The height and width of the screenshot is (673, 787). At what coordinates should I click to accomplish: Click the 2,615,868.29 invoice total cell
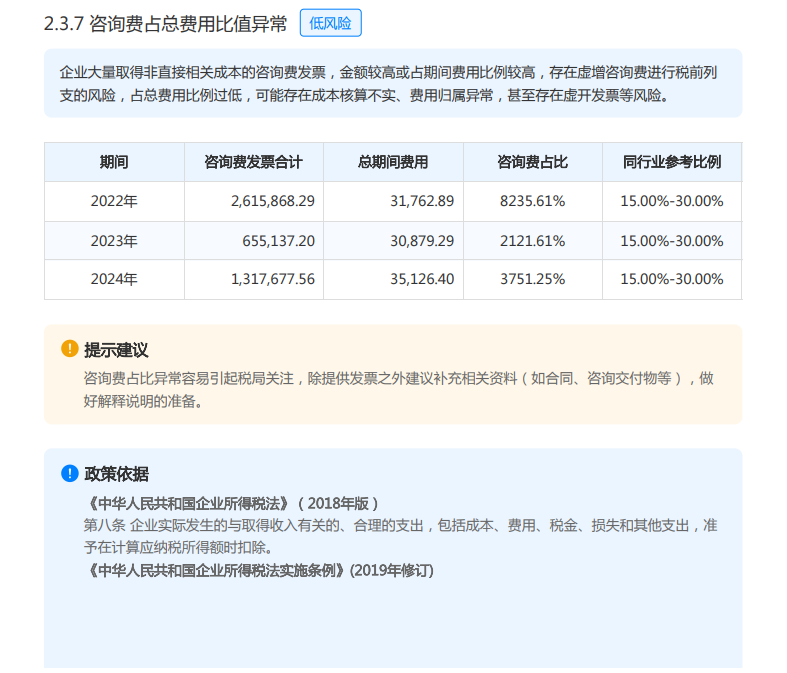(x=272, y=201)
